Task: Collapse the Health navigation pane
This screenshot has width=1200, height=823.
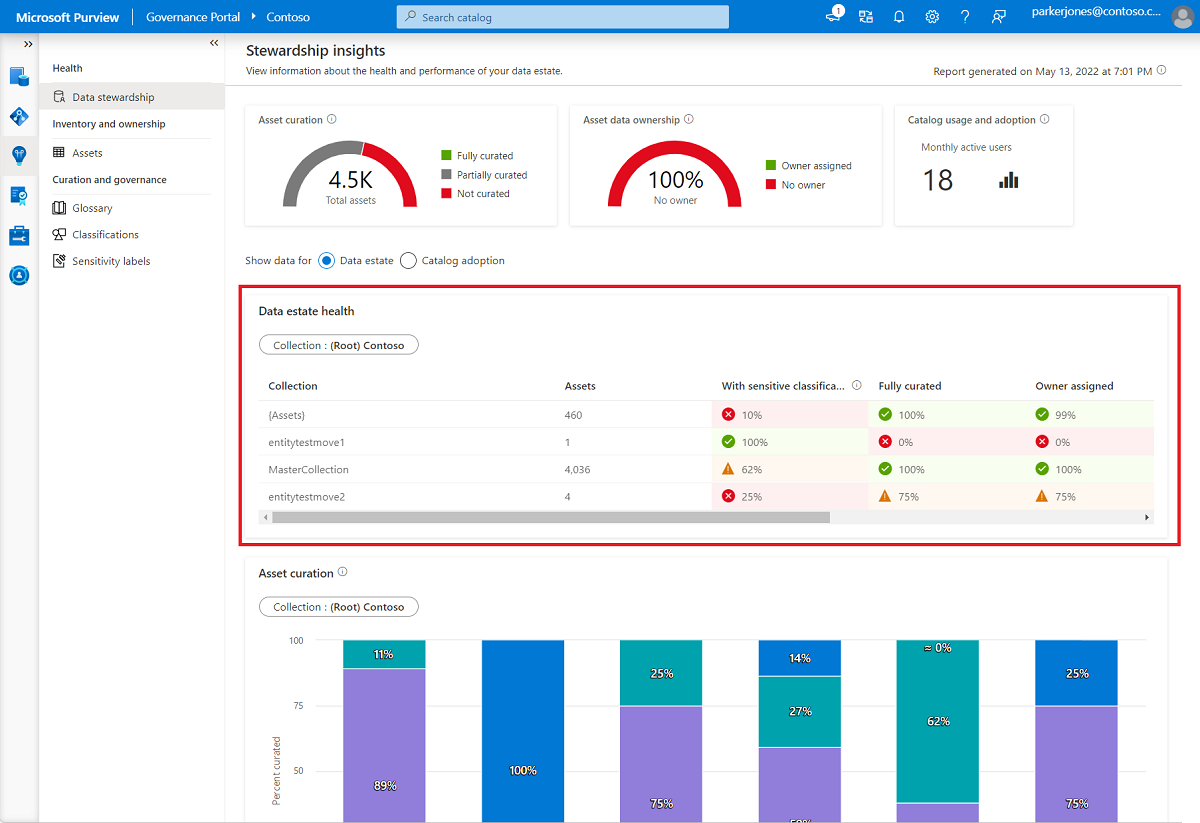Action: (214, 43)
